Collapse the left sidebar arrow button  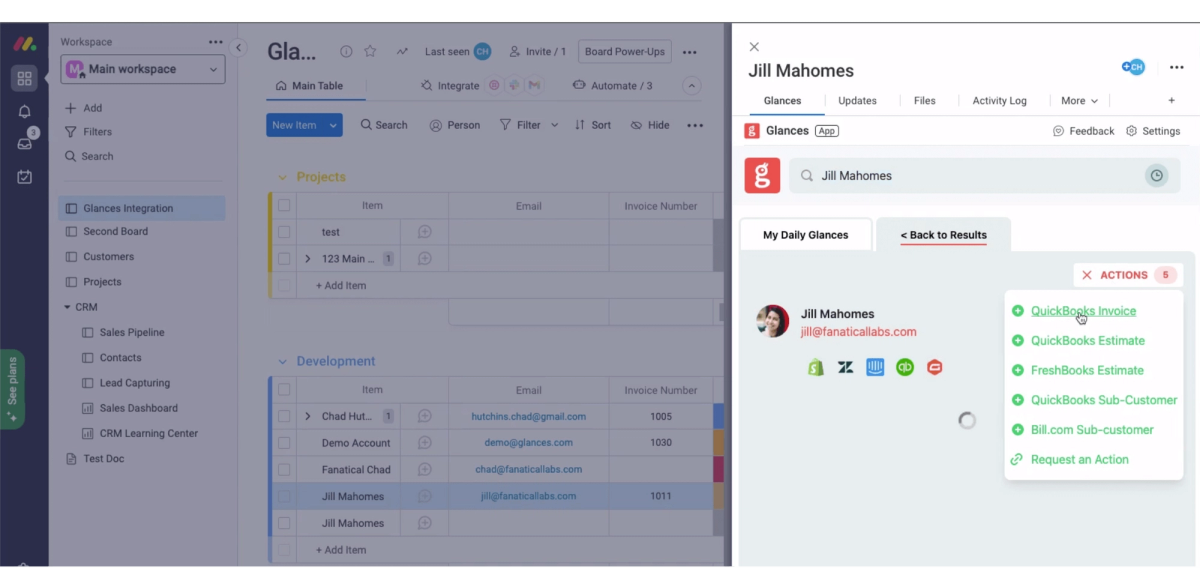pyautogui.click(x=238, y=48)
